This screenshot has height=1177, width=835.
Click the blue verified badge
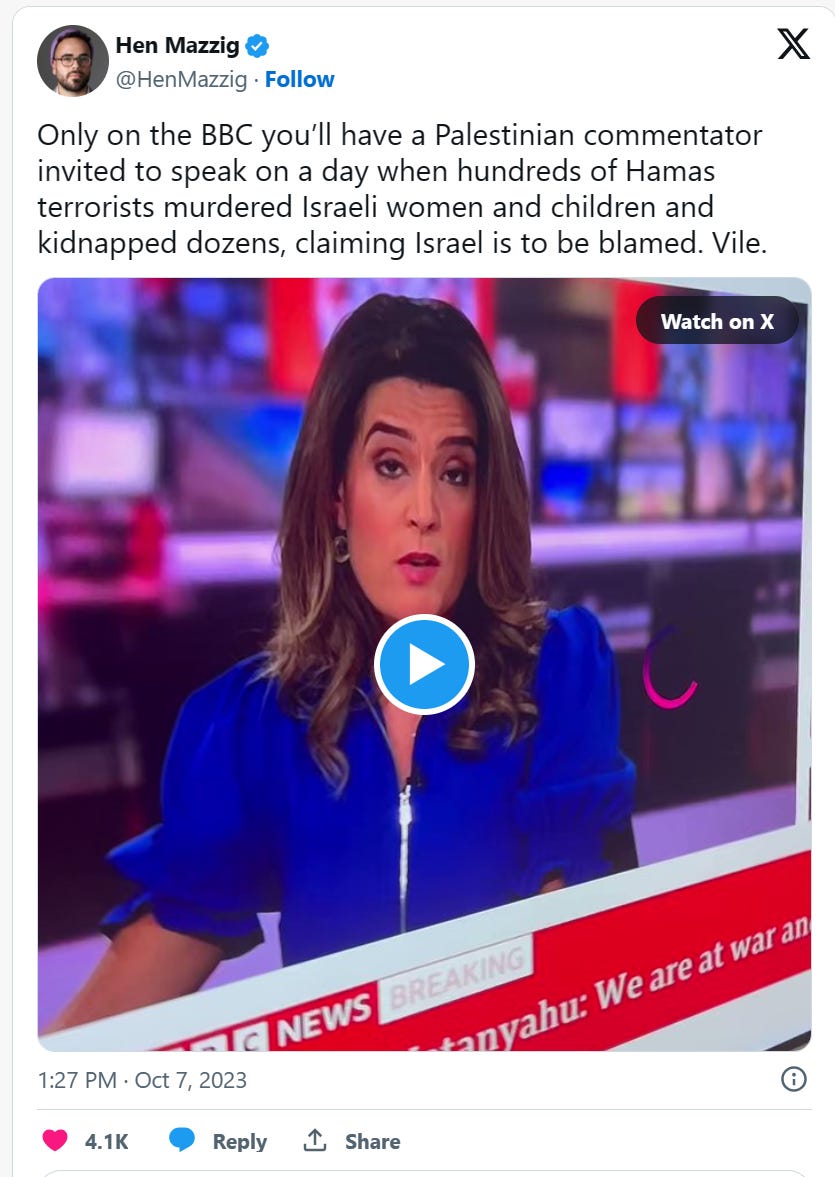[x=258, y=47]
